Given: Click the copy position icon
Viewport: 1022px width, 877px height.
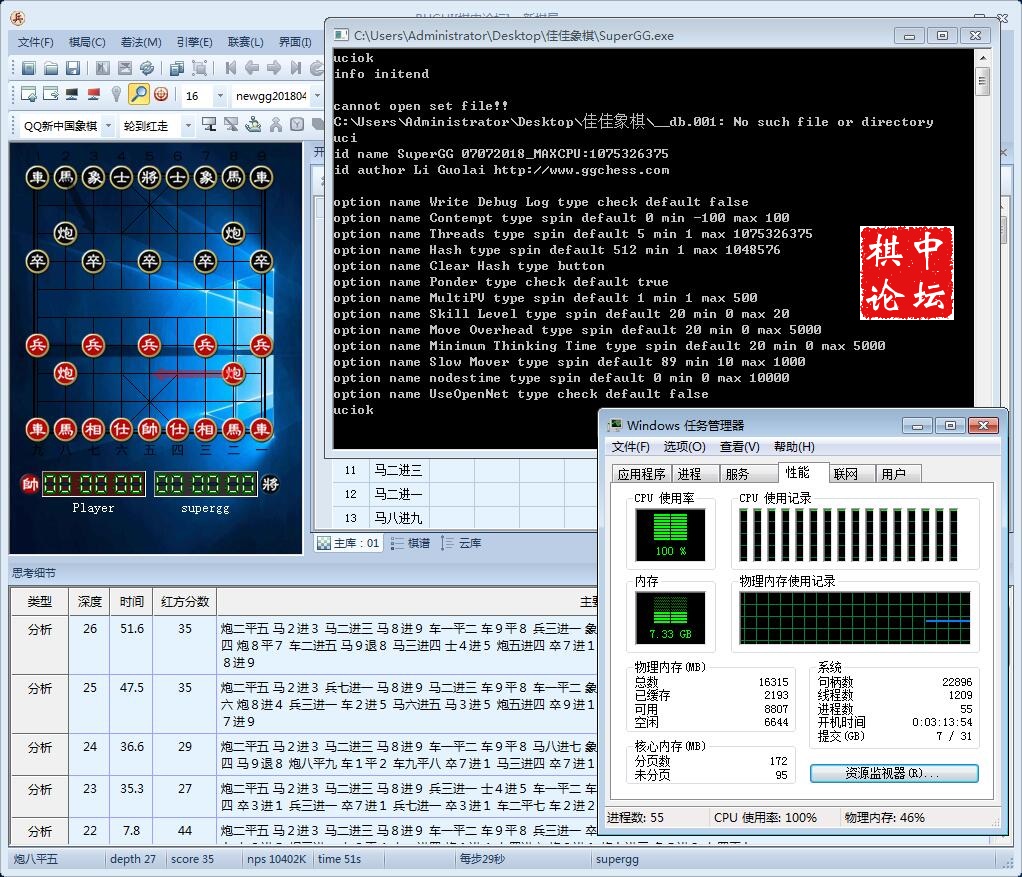Looking at the screenshot, I should point(177,68).
